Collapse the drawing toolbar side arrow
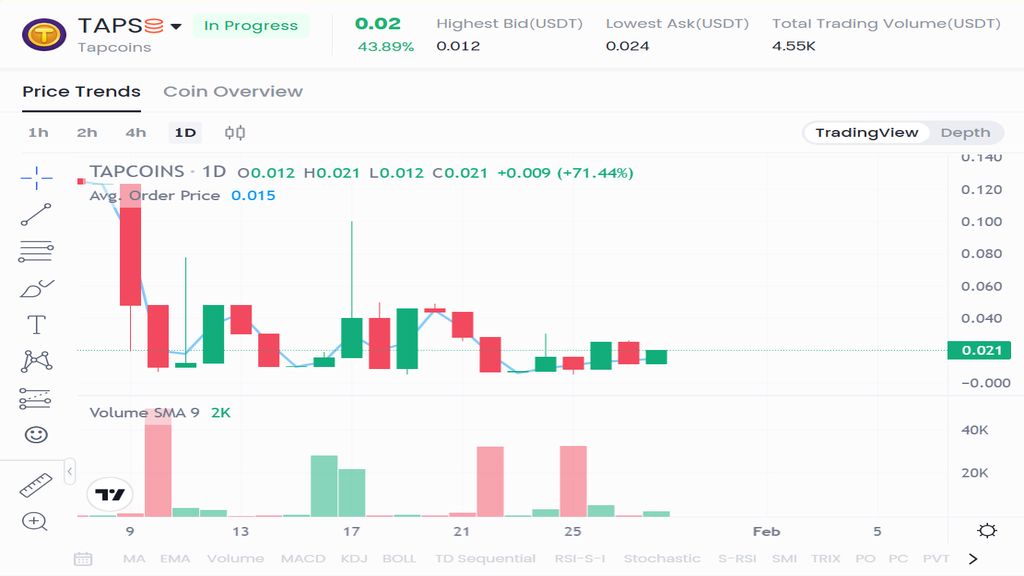Image resolution: width=1024 pixels, height=576 pixels. [x=70, y=471]
